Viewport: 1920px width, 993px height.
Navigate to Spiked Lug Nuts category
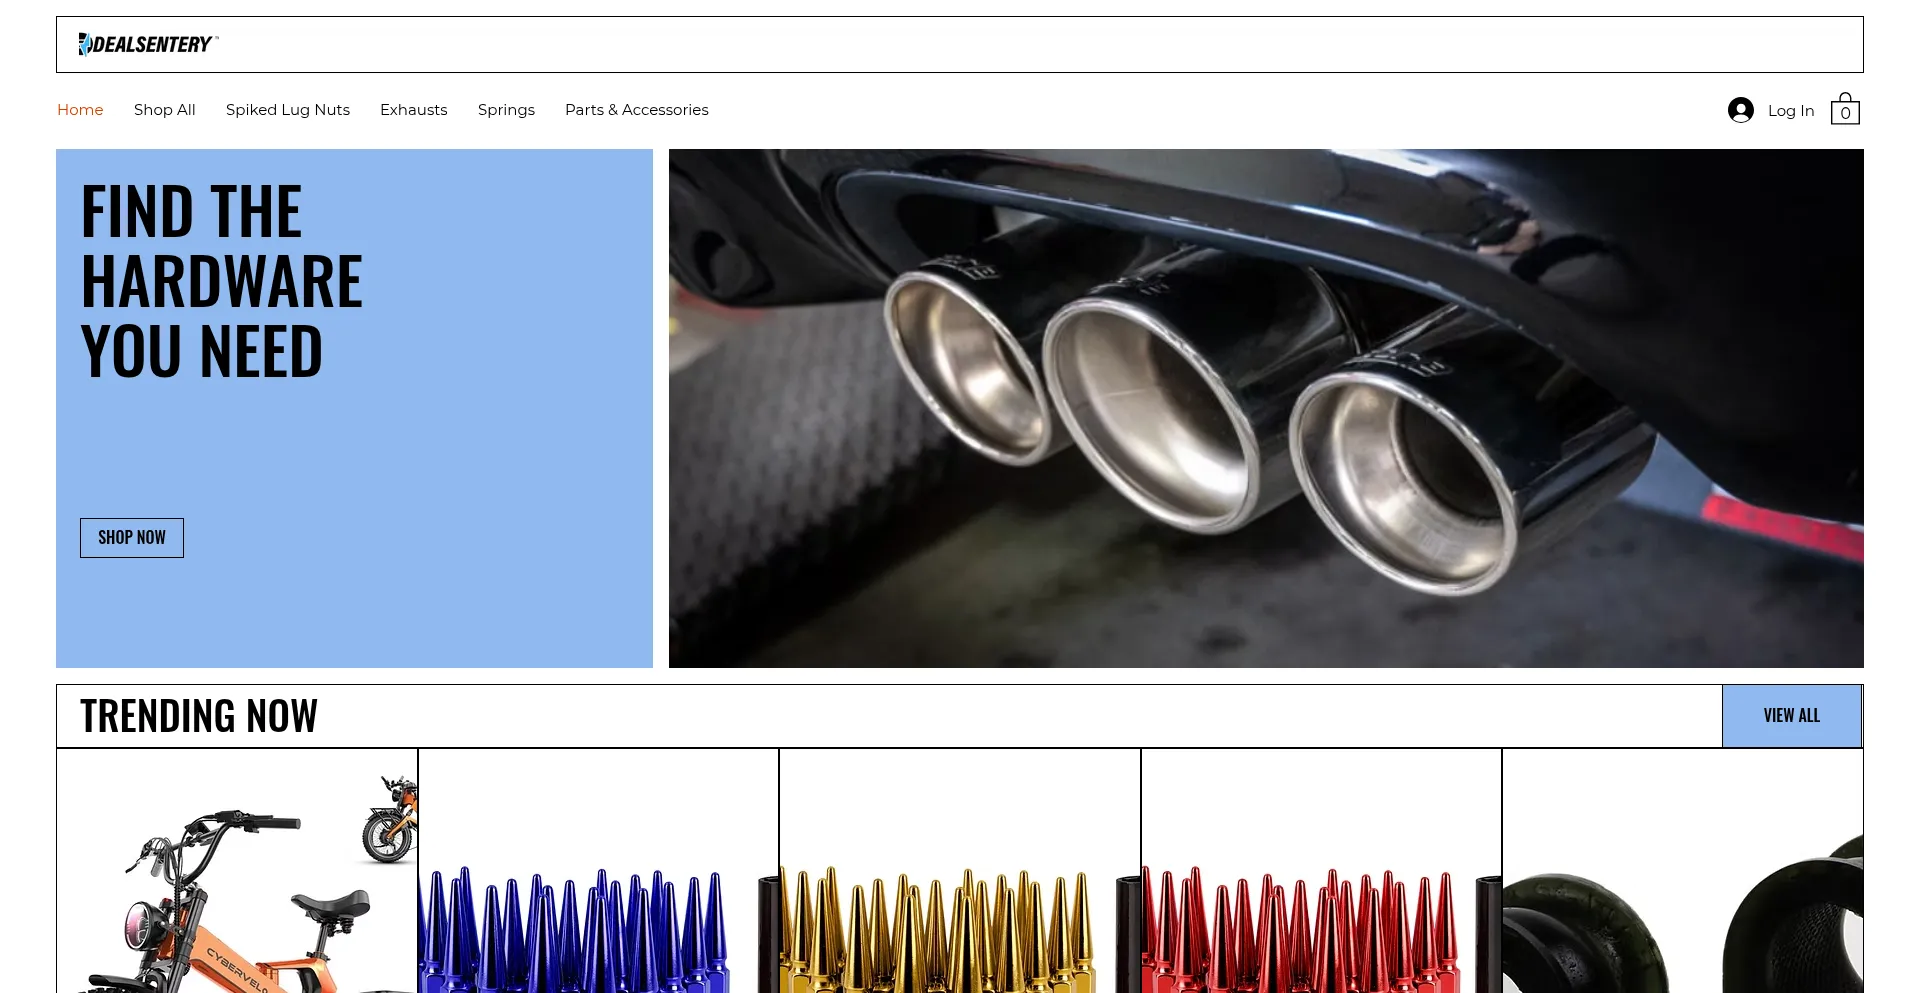(288, 110)
